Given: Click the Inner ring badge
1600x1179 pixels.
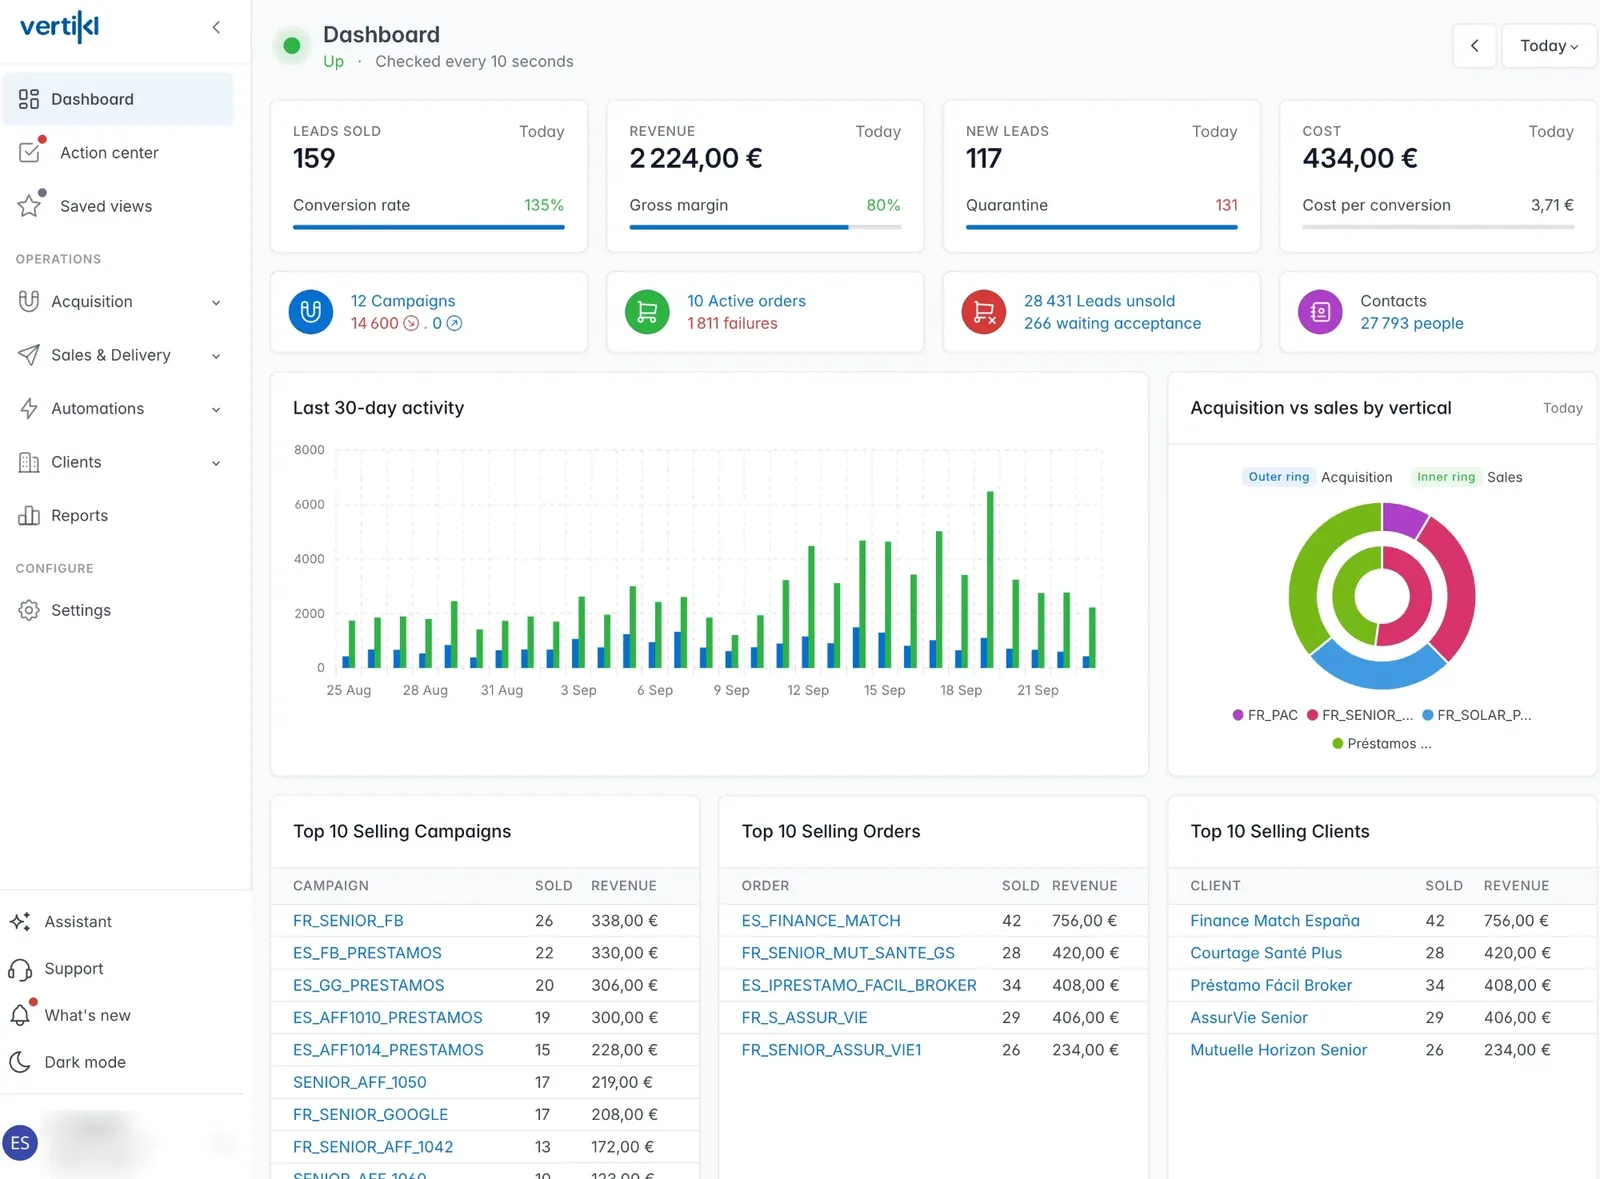Looking at the screenshot, I should tap(1446, 477).
